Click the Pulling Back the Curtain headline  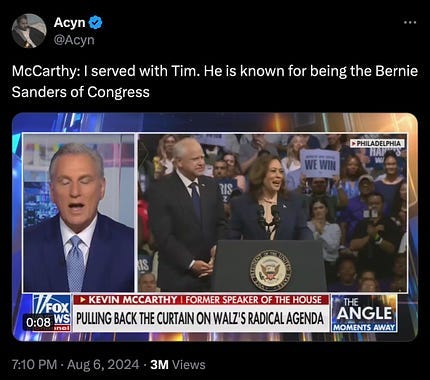(201, 318)
